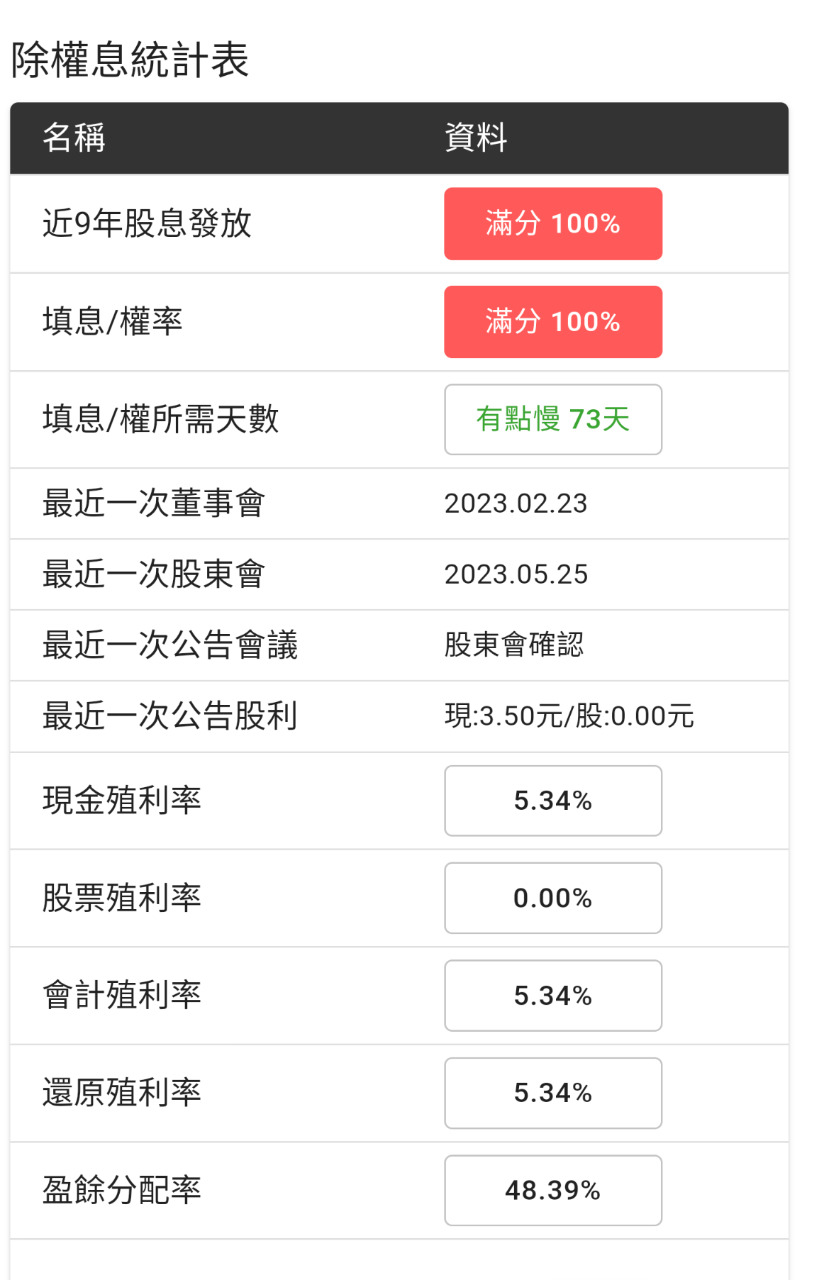
Task: Select the 股東會確認 text
Action: coord(514,645)
